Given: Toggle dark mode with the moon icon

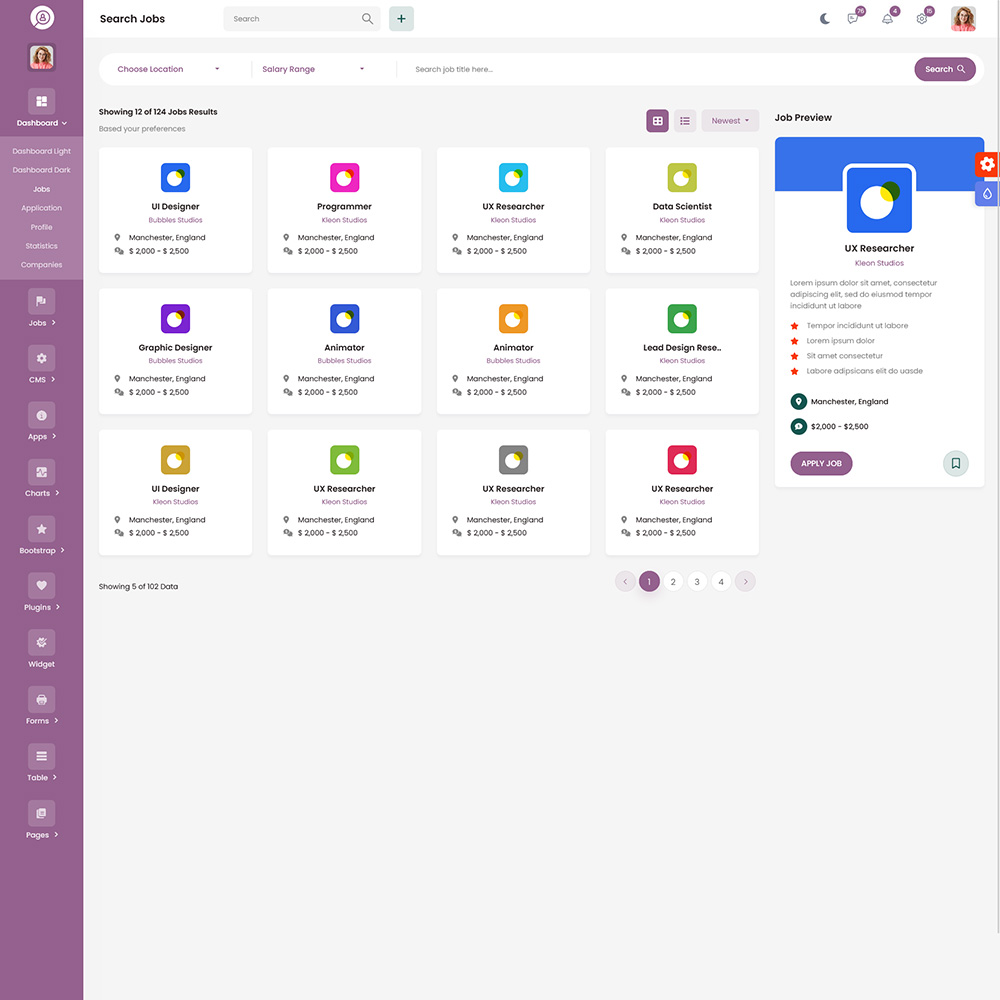Looking at the screenshot, I should coord(825,18).
